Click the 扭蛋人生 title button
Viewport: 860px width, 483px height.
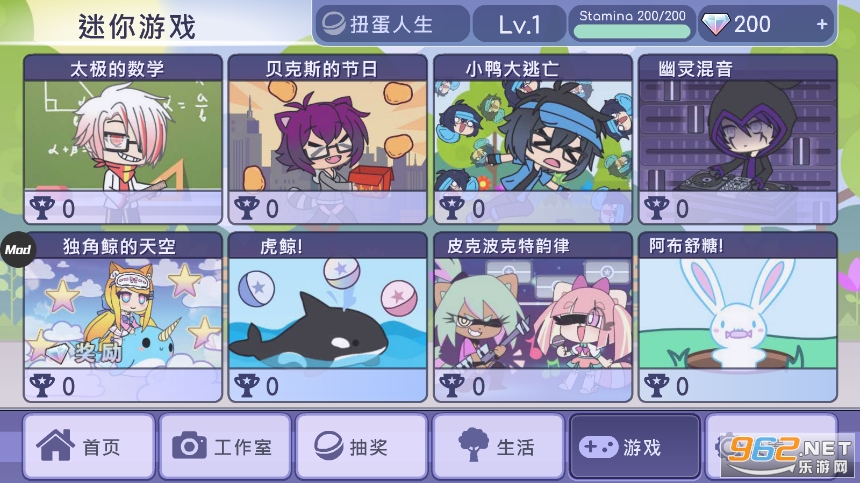coord(393,24)
